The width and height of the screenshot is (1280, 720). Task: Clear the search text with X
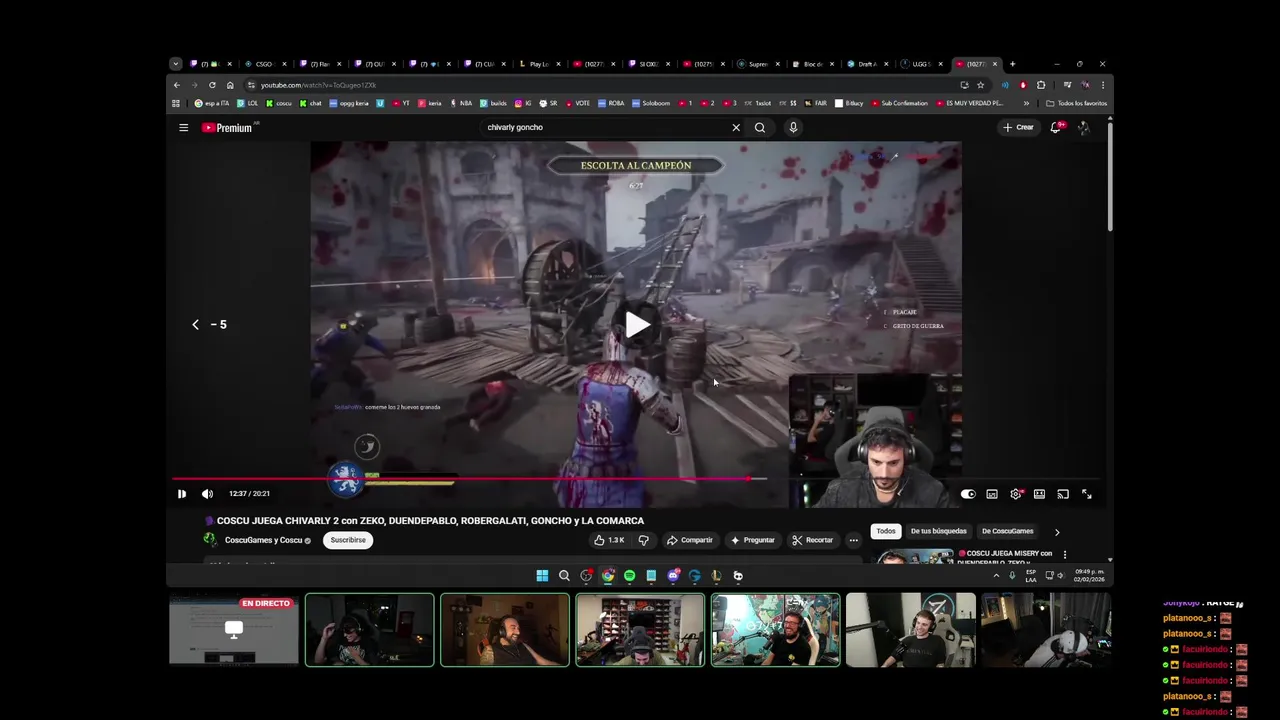pyautogui.click(x=736, y=127)
